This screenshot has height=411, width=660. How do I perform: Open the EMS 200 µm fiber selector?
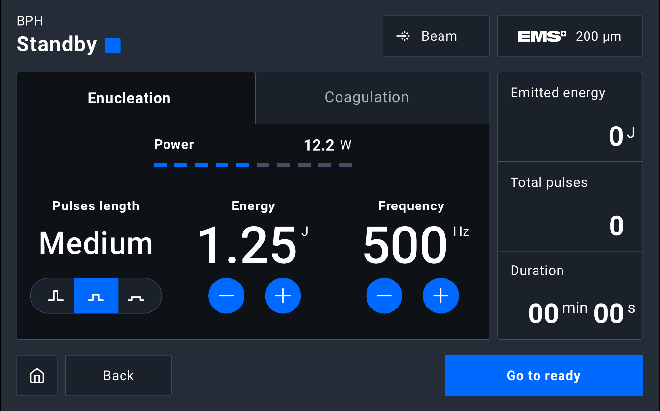(570, 36)
